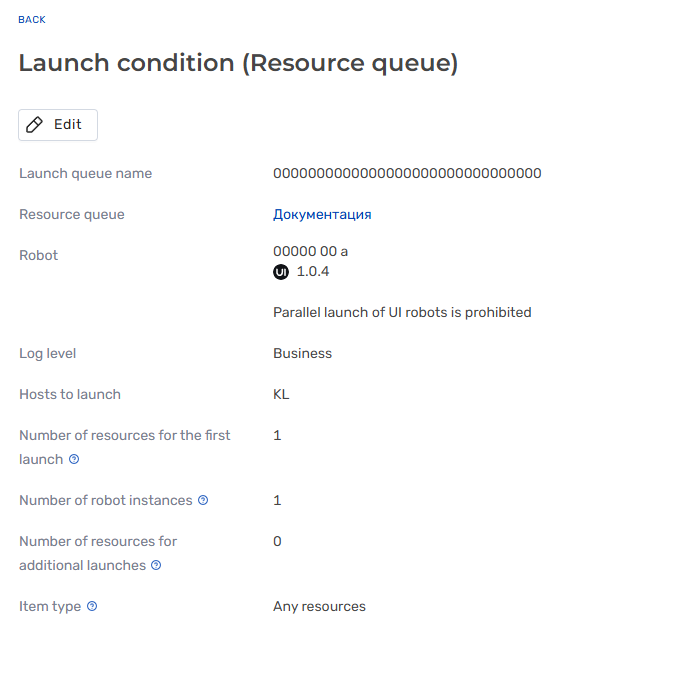The image size is (696, 675).
Task: Click the pencil icon in Edit button
Action: tap(34, 125)
